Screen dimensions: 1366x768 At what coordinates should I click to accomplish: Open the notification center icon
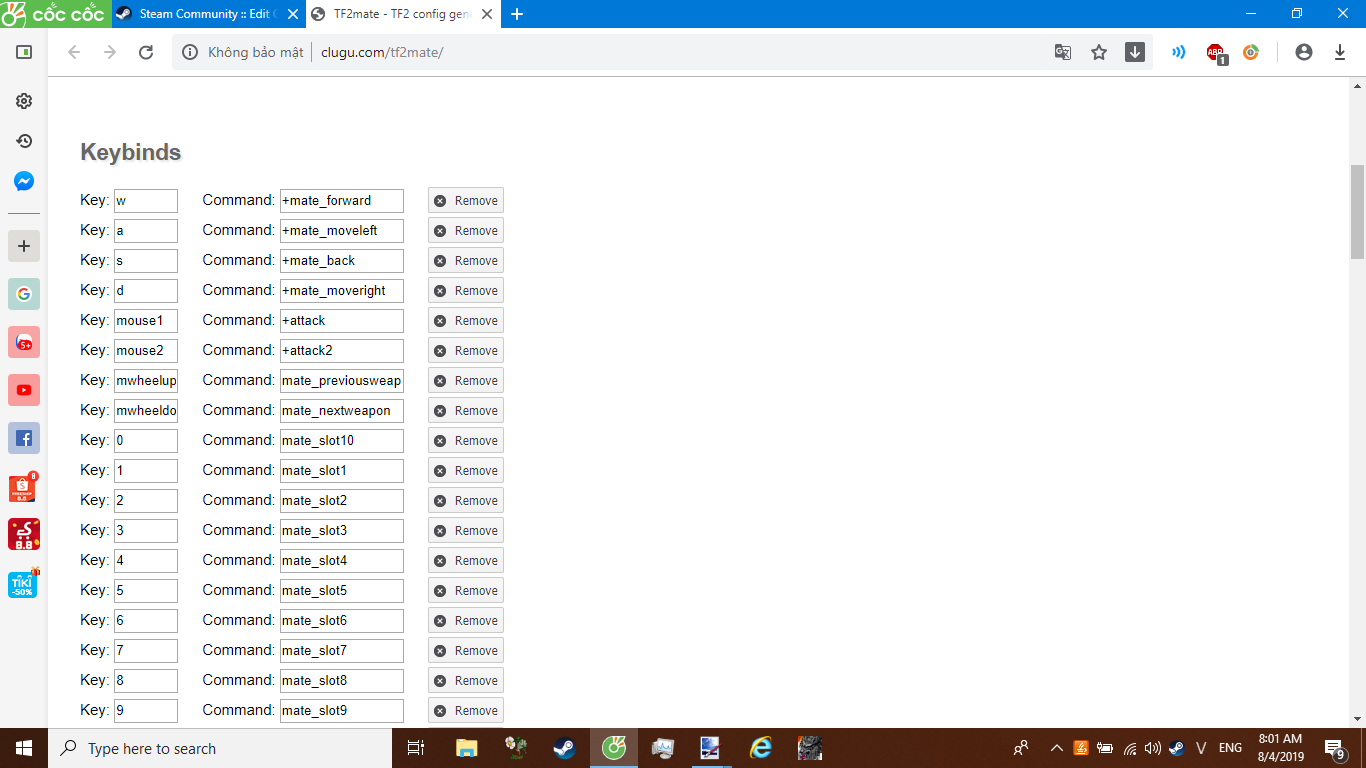1334,748
